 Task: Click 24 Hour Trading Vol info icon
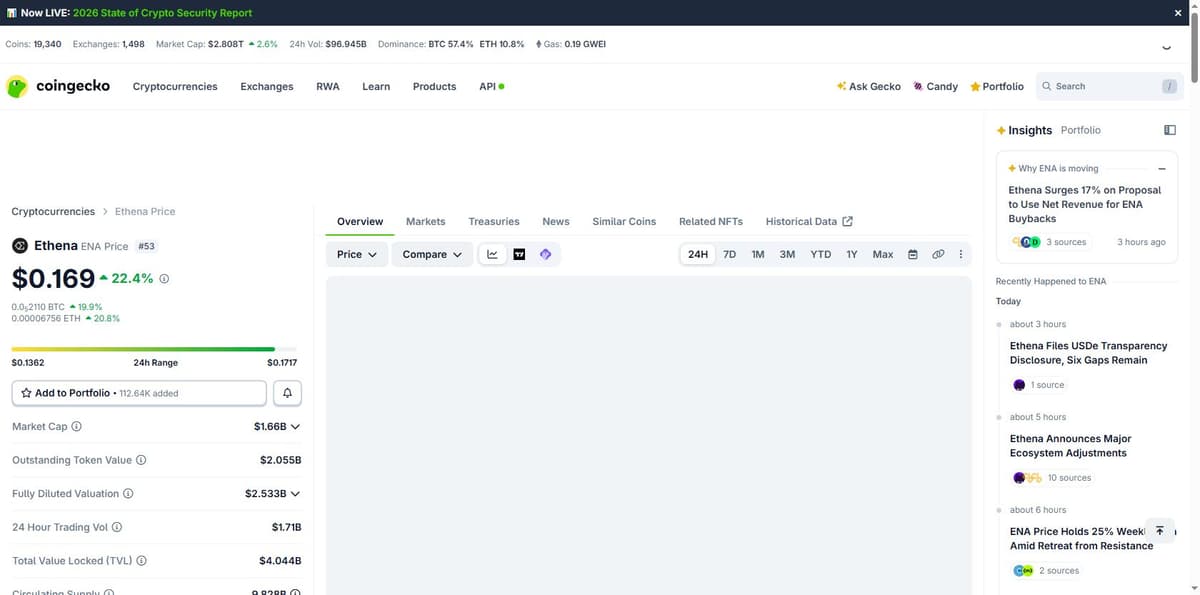(117, 528)
